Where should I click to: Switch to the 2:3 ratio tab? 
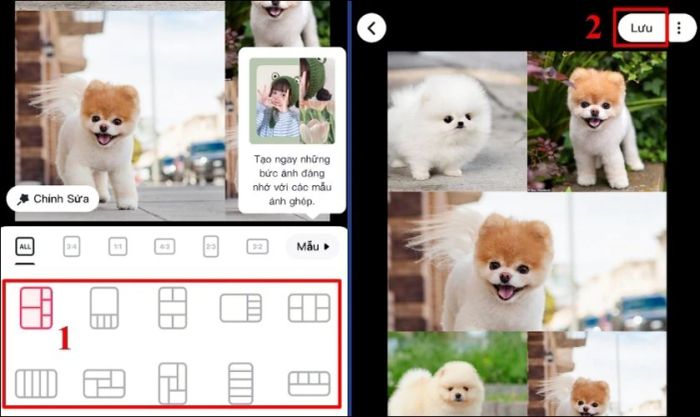211,246
